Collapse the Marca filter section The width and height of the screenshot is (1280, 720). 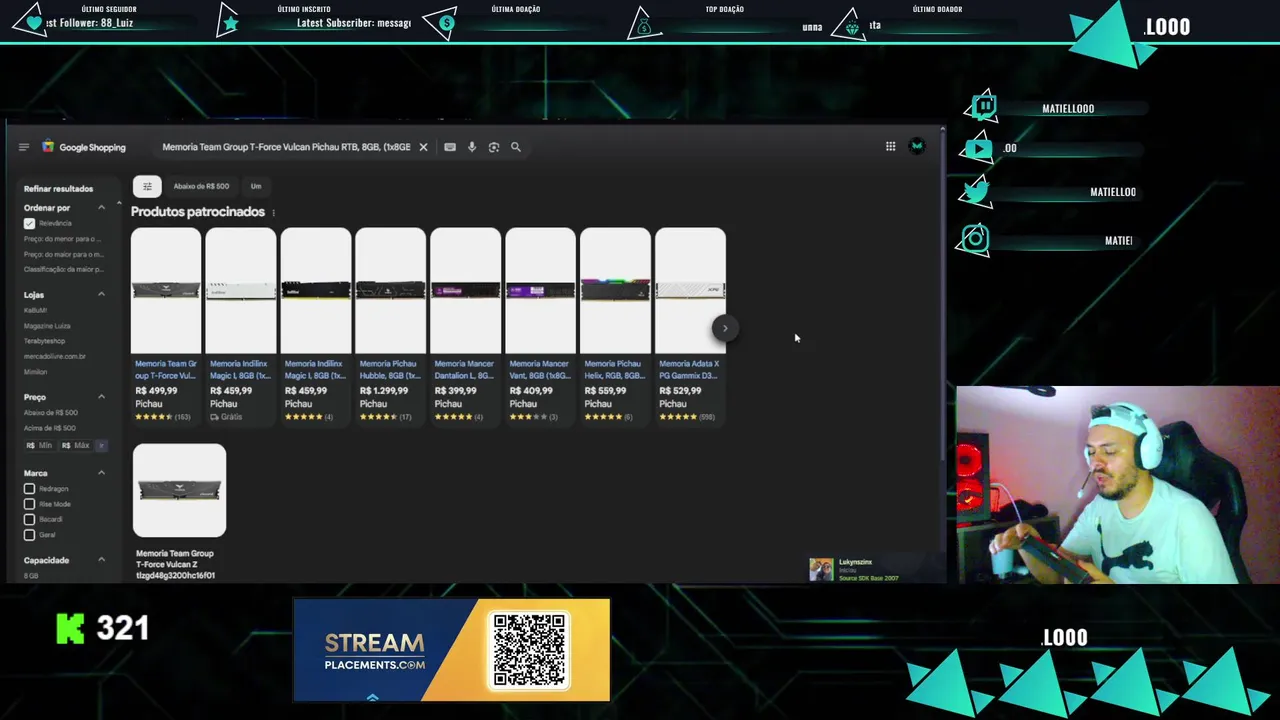point(101,473)
